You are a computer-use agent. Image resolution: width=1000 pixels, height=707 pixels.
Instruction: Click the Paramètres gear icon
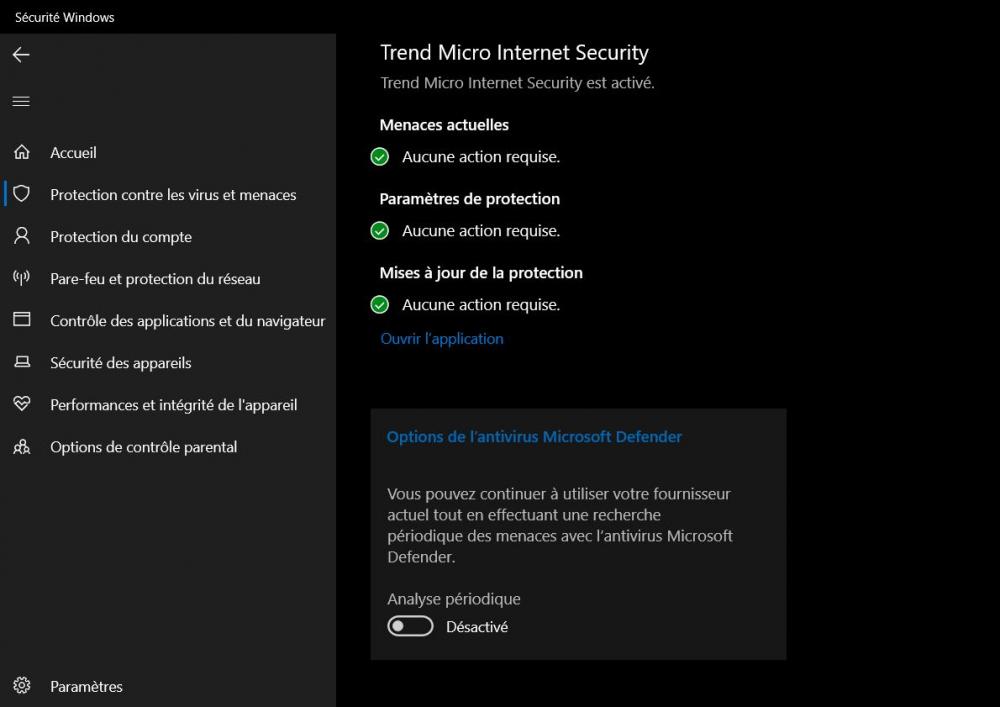point(21,686)
